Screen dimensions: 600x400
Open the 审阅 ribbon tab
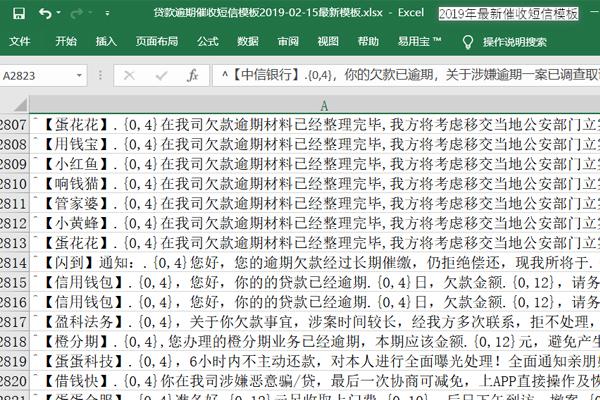pyautogui.click(x=288, y=41)
